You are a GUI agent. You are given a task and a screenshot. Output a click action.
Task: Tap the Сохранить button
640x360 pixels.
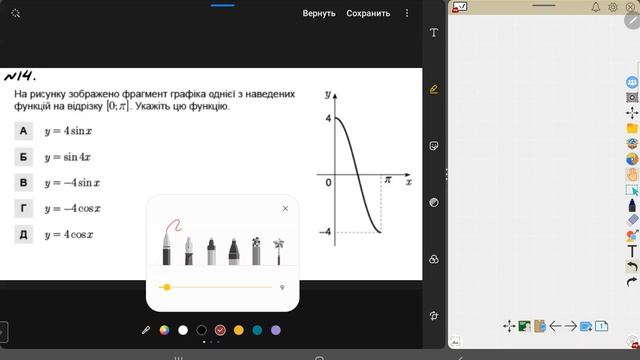click(368, 13)
